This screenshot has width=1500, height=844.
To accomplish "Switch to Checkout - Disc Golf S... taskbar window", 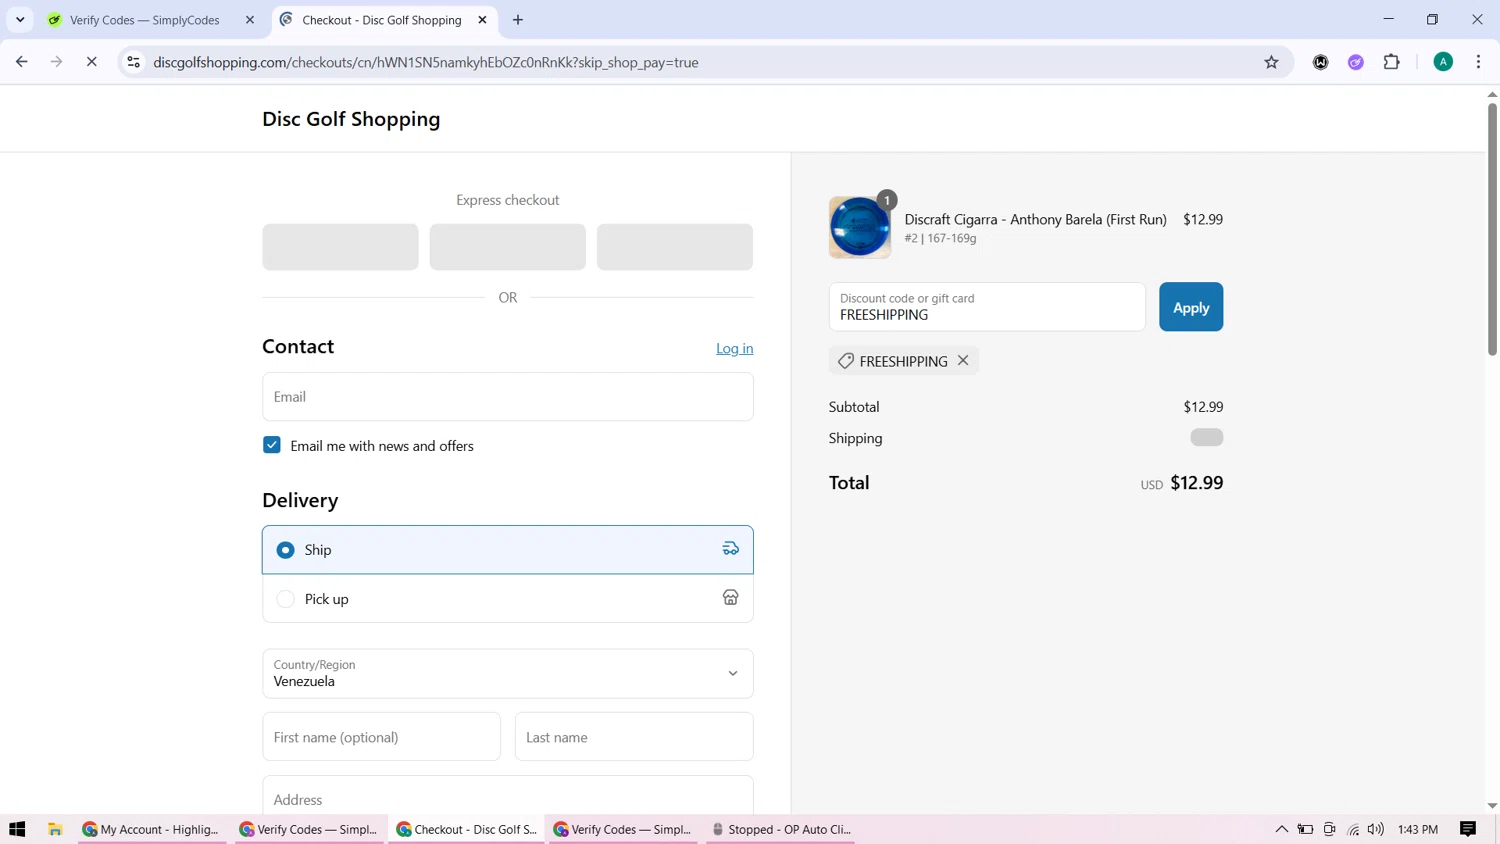I will pos(467,829).
